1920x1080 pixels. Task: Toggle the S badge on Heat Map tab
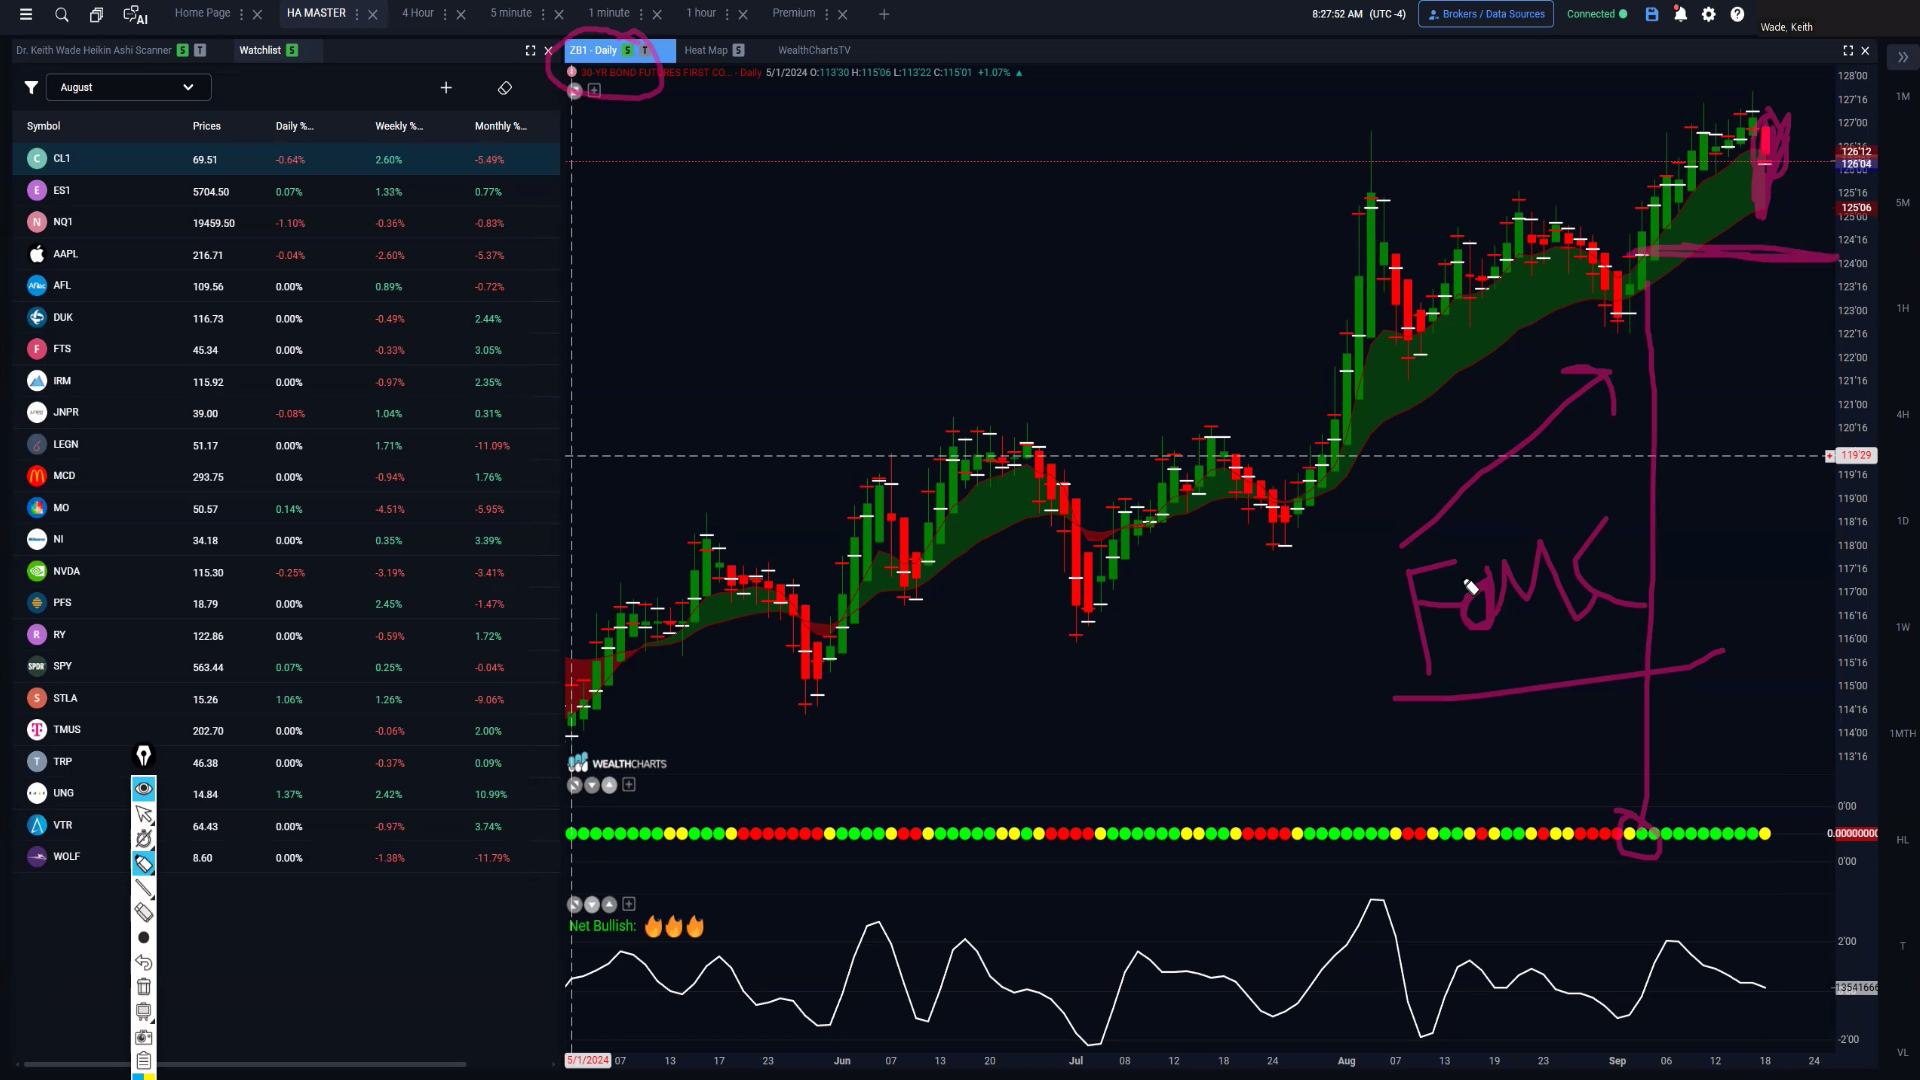click(x=738, y=50)
